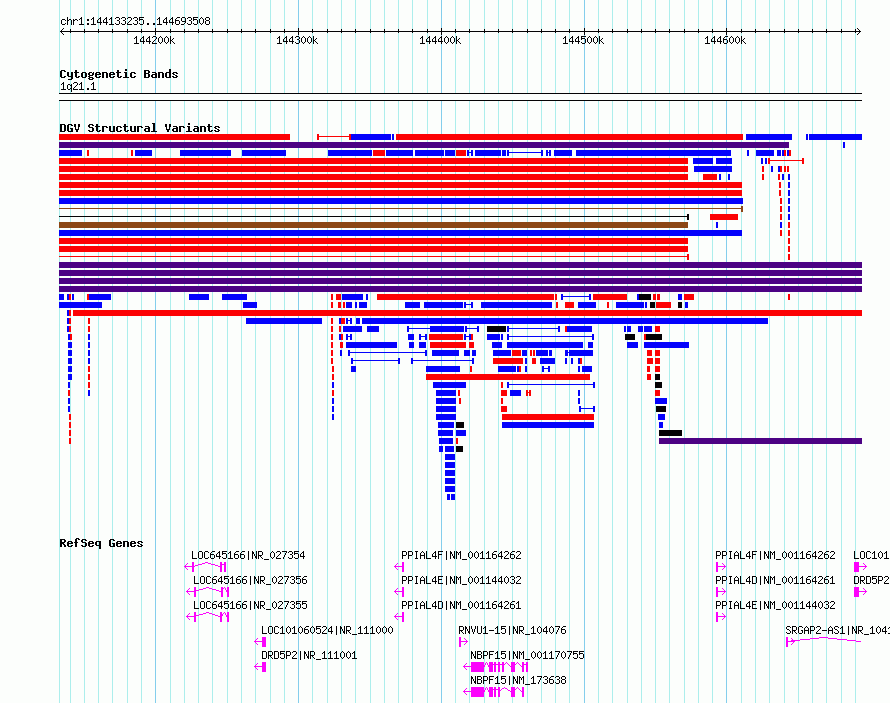The width and height of the screenshot is (890, 703).
Task: Select the RNVU1-15 gene arrow glyph
Action: tap(463, 642)
